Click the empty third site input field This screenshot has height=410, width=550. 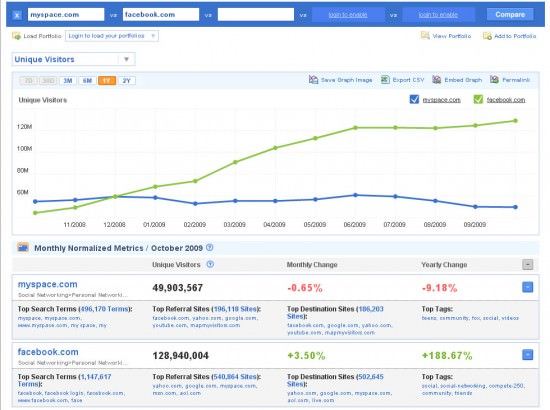pos(256,15)
